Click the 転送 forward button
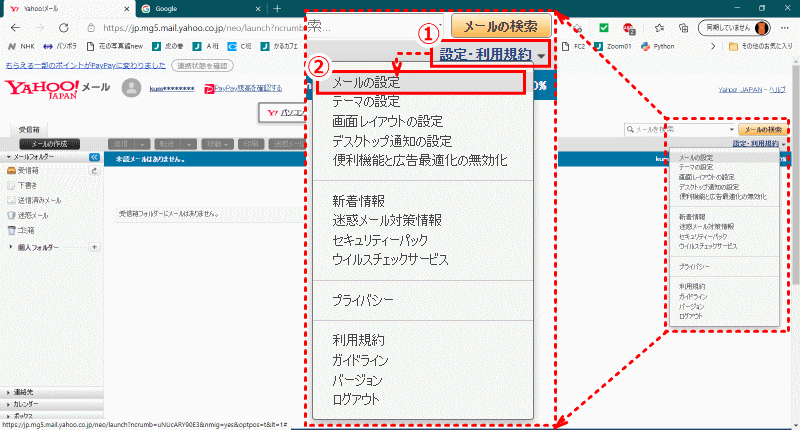This screenshot has height=430, width=800. [x=168, y=144]
